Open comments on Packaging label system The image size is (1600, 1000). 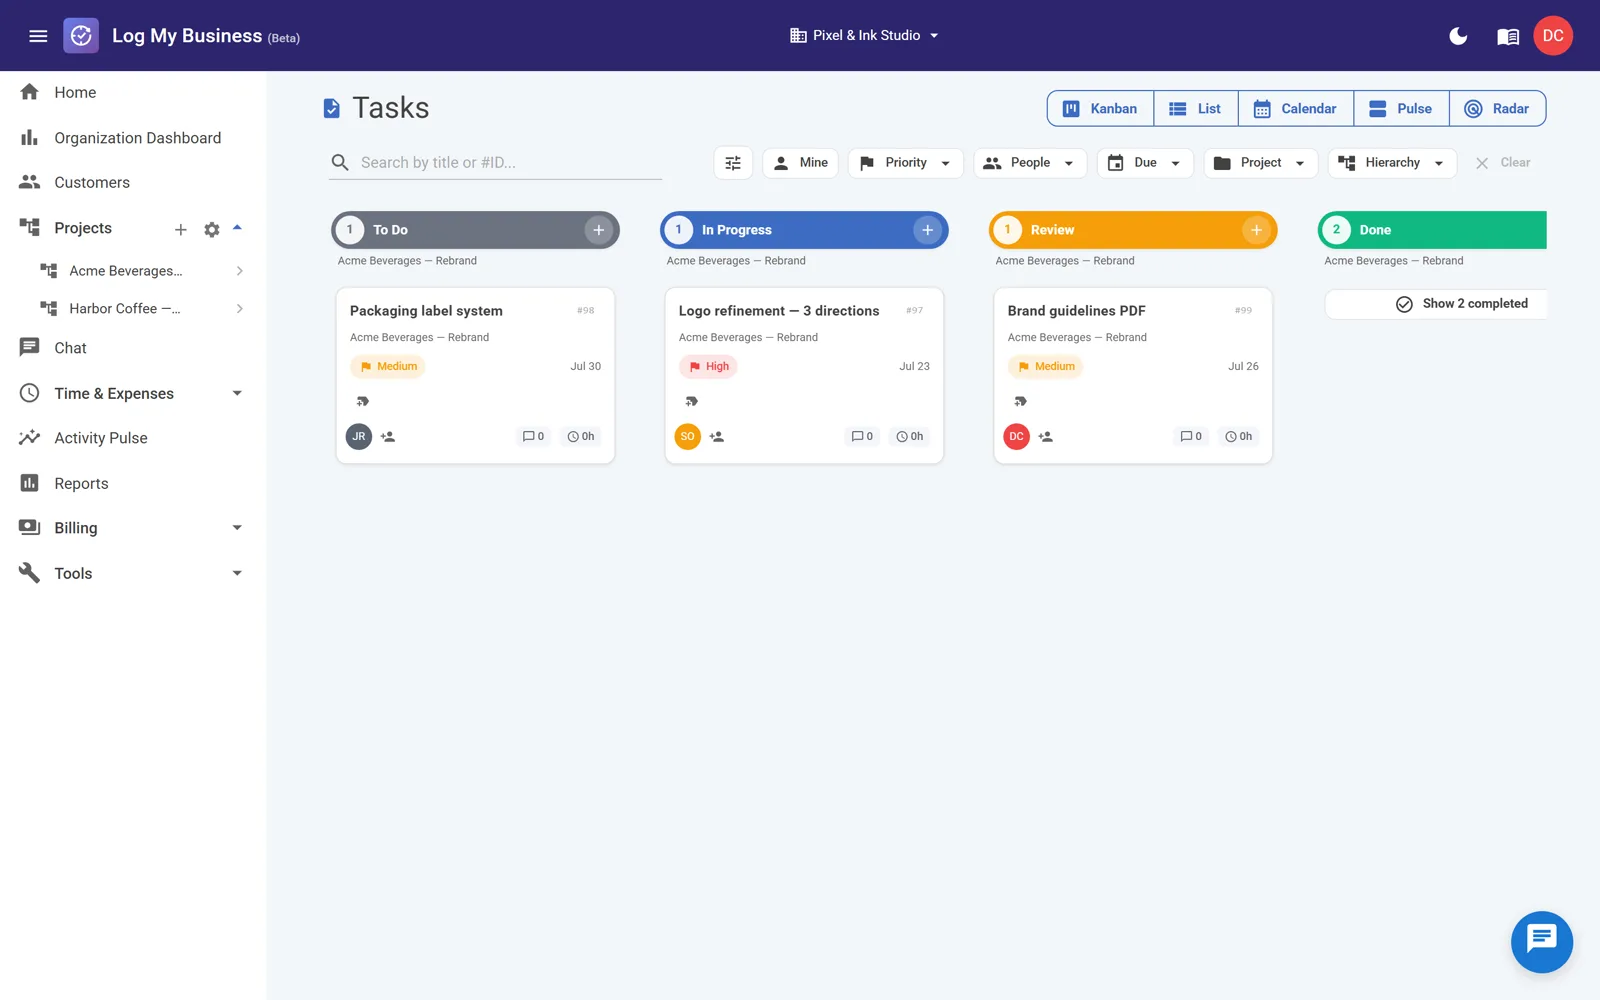point(533,437)
